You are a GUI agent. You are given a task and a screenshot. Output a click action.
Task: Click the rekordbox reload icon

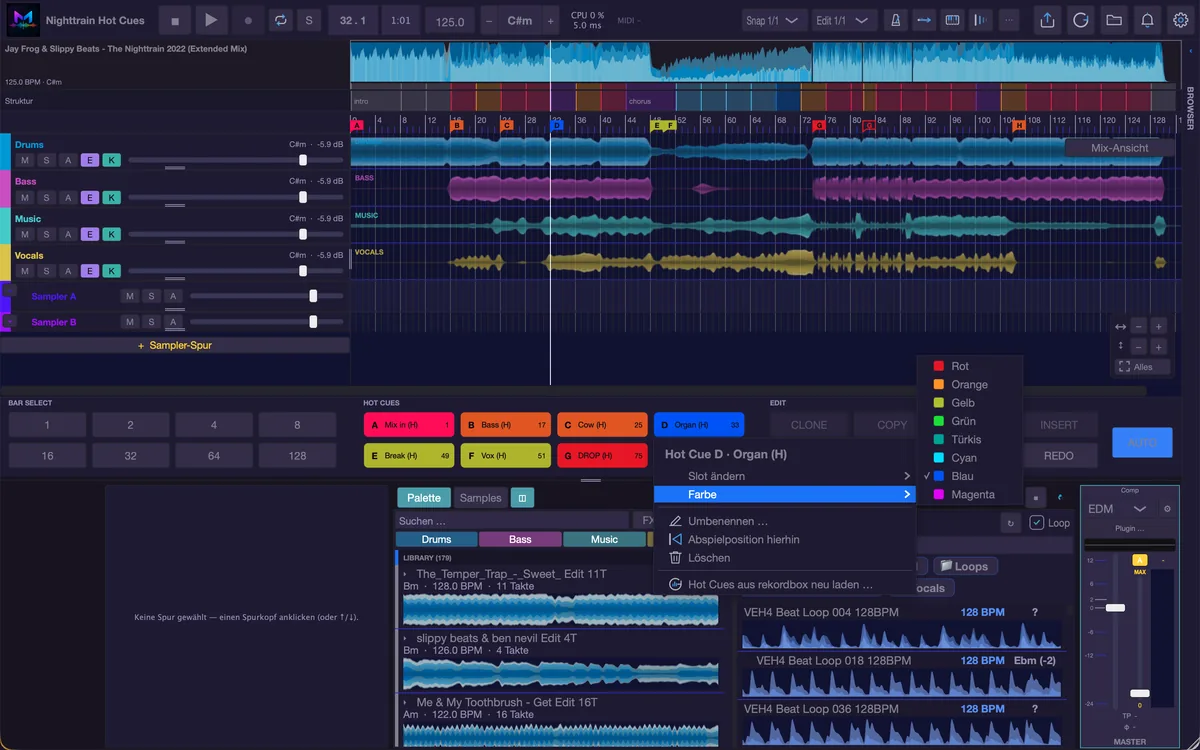[676, 584]
